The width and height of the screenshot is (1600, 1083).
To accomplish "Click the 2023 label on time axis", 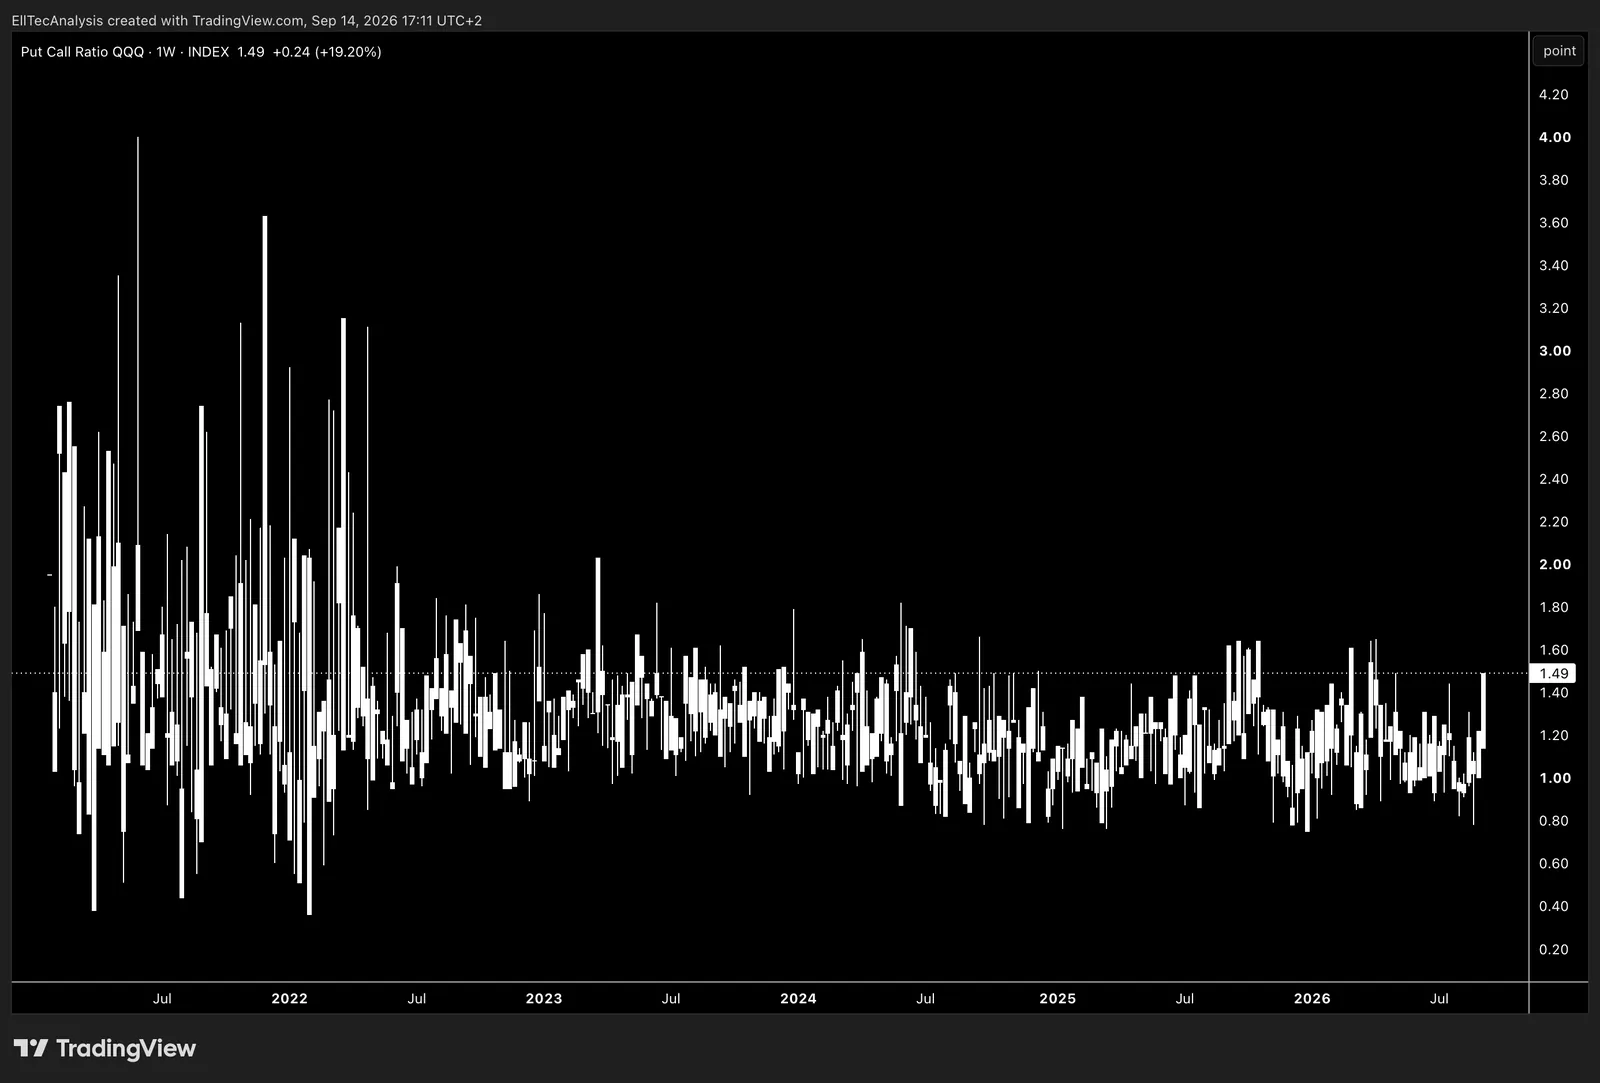I will [x=544, y=998].
